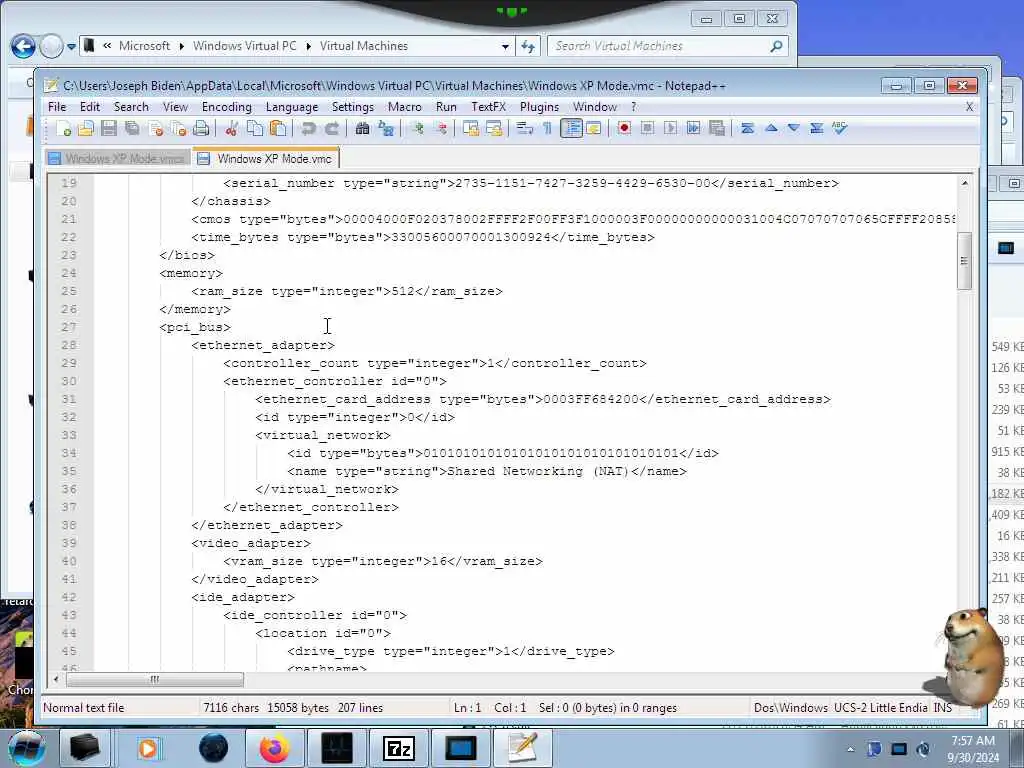Click the Windows Virtual PC breadcrumb
The image size is (1024, 768).
tap(244, 46)
